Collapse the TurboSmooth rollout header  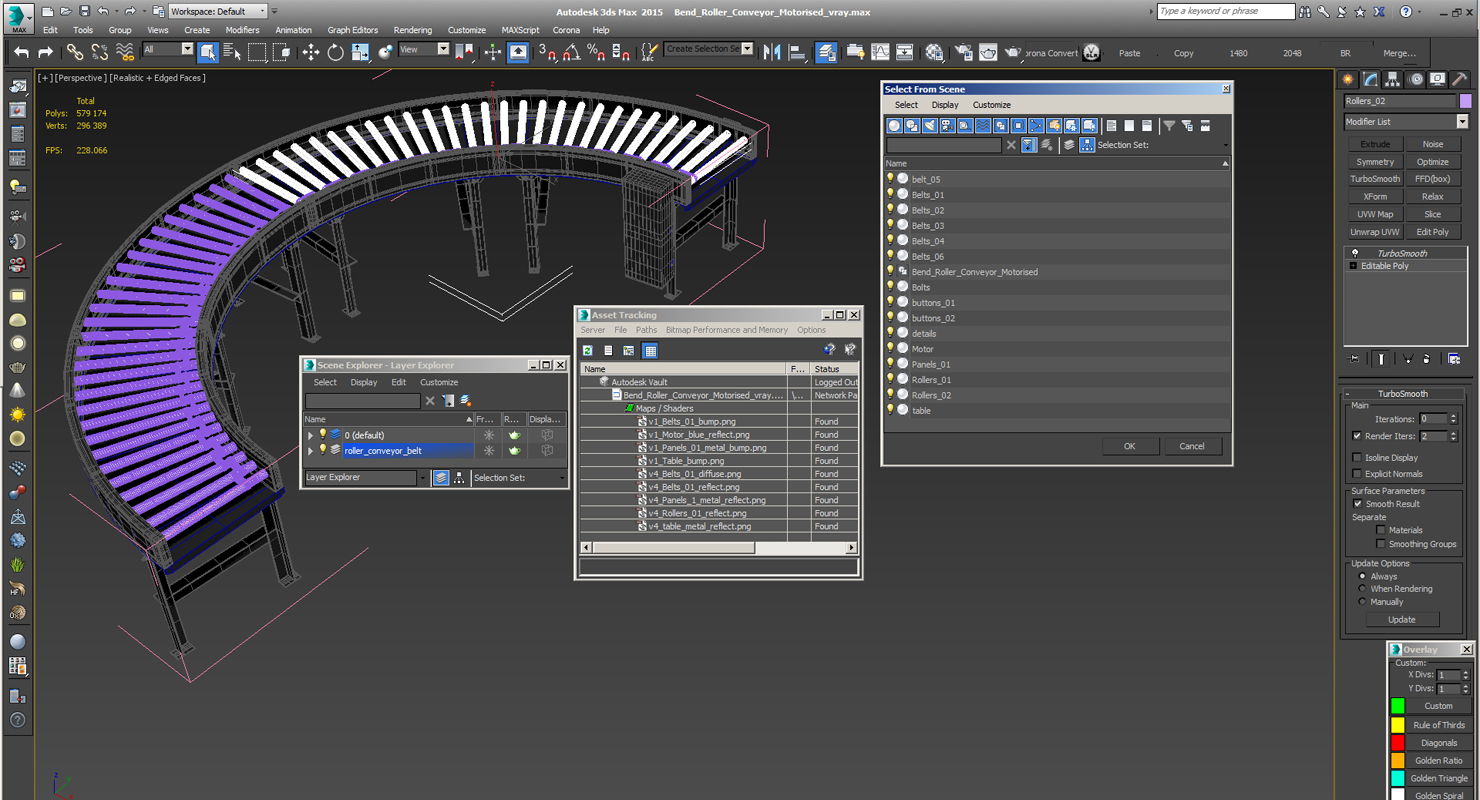click(x=1403, y=394)
